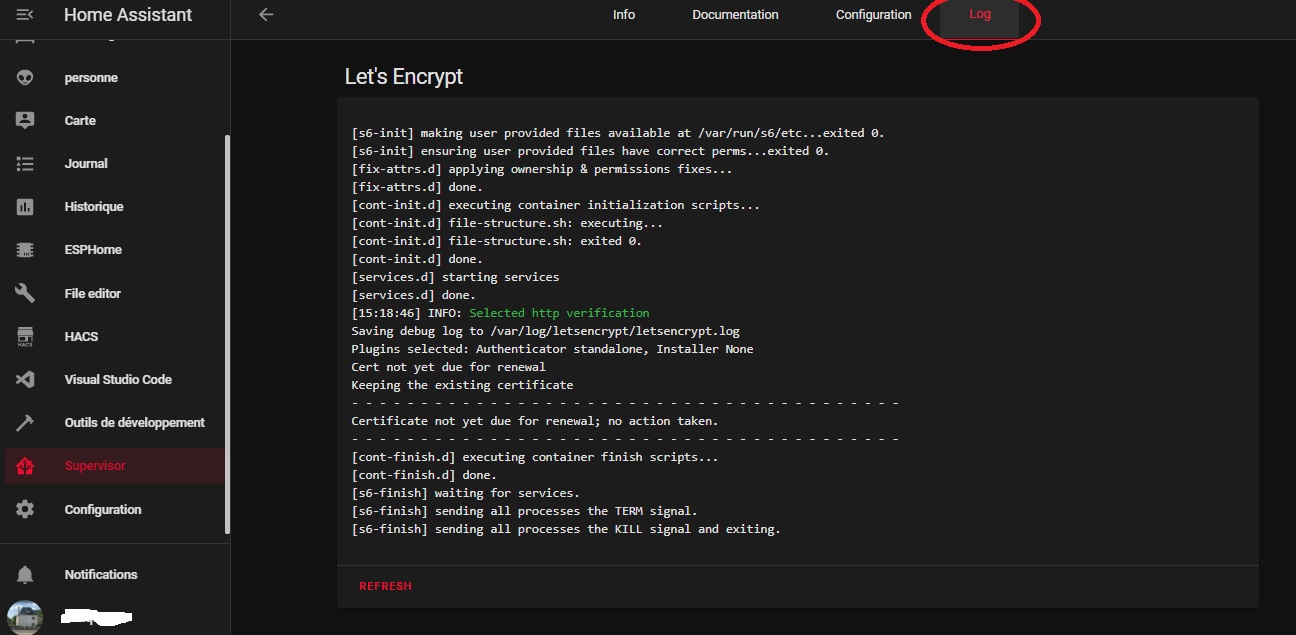Open the Documentation tab
The image size is (1296, 635).
735,15
